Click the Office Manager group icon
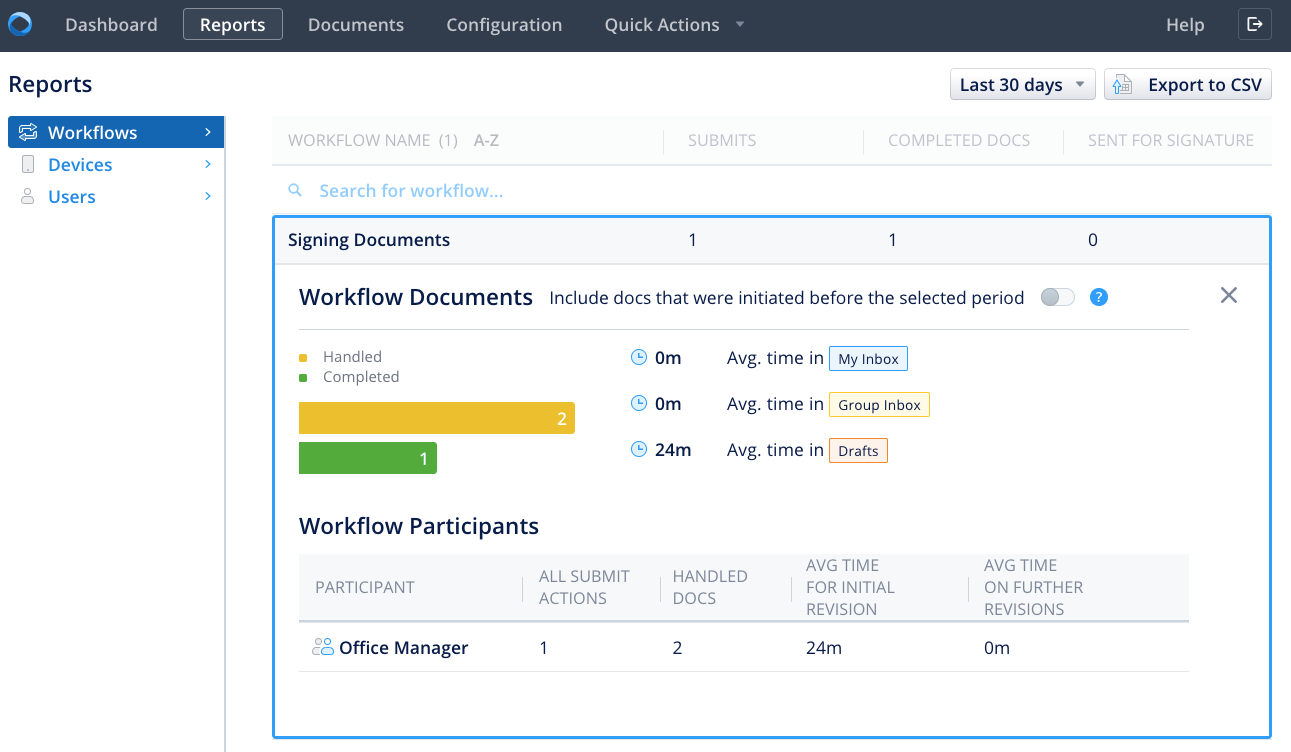This screenshot has height=752, width=1291. [x=322, y=648]
